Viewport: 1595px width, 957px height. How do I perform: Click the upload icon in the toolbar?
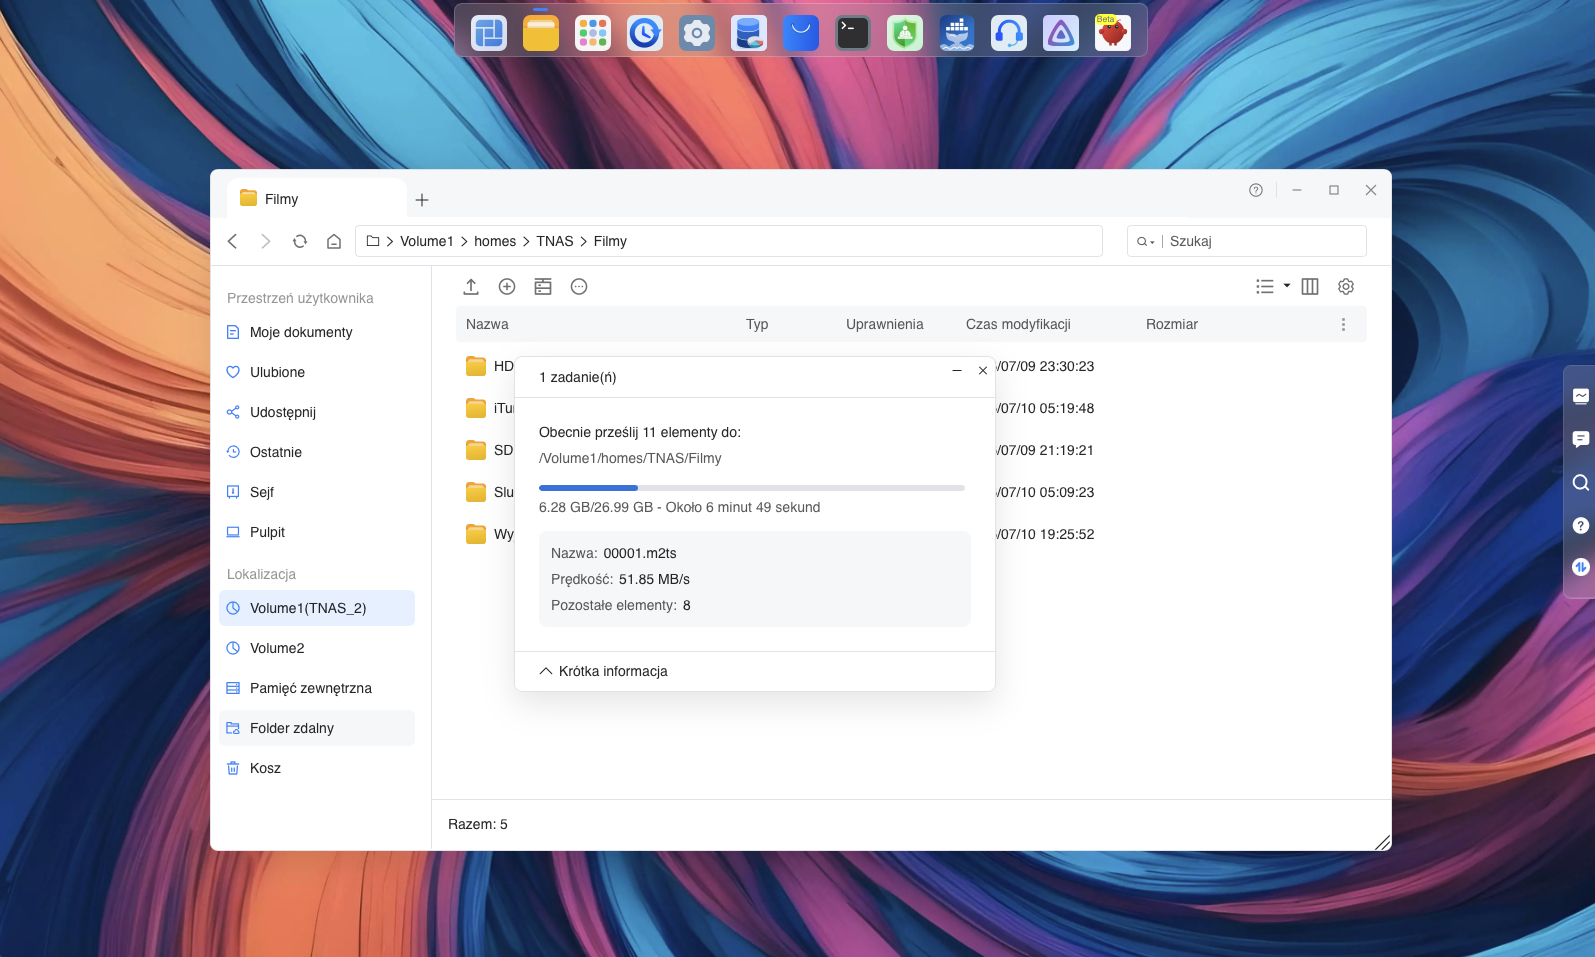471,287
